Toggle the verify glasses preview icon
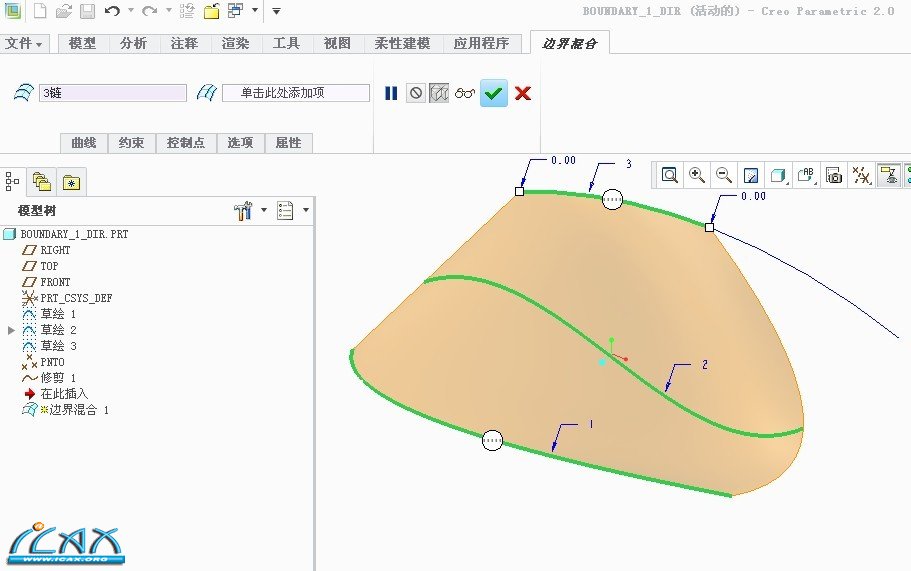 click(465, 93)
